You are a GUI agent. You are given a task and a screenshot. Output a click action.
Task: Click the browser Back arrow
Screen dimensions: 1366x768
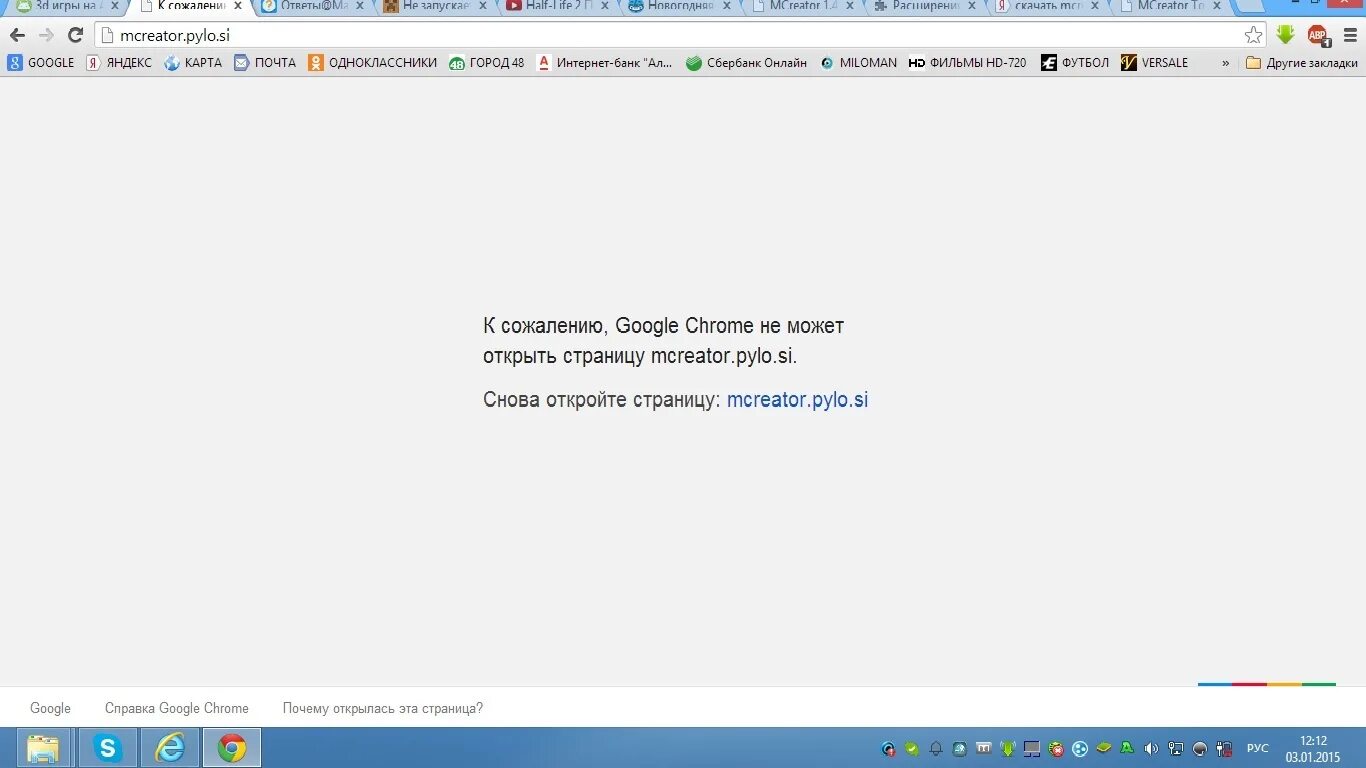tap(17, 35)
